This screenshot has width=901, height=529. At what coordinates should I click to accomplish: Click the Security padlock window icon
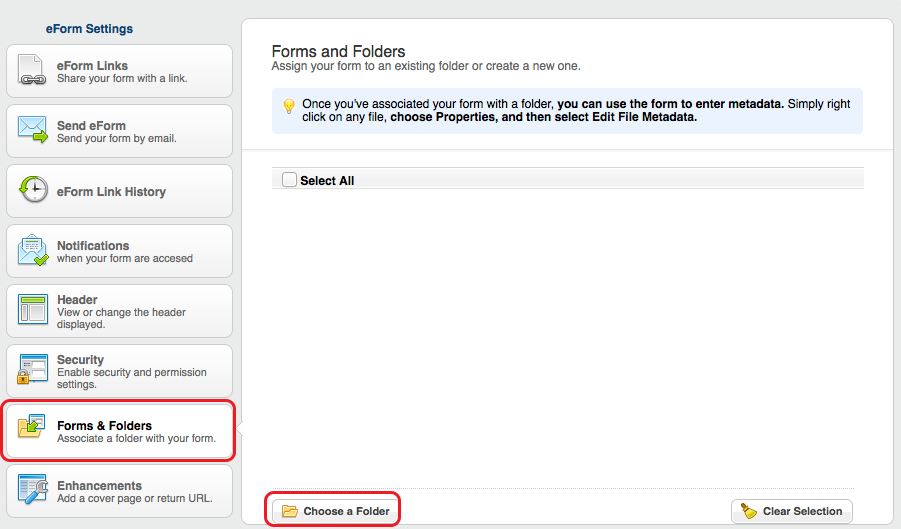pyautogui.click(x=32, y=369)
